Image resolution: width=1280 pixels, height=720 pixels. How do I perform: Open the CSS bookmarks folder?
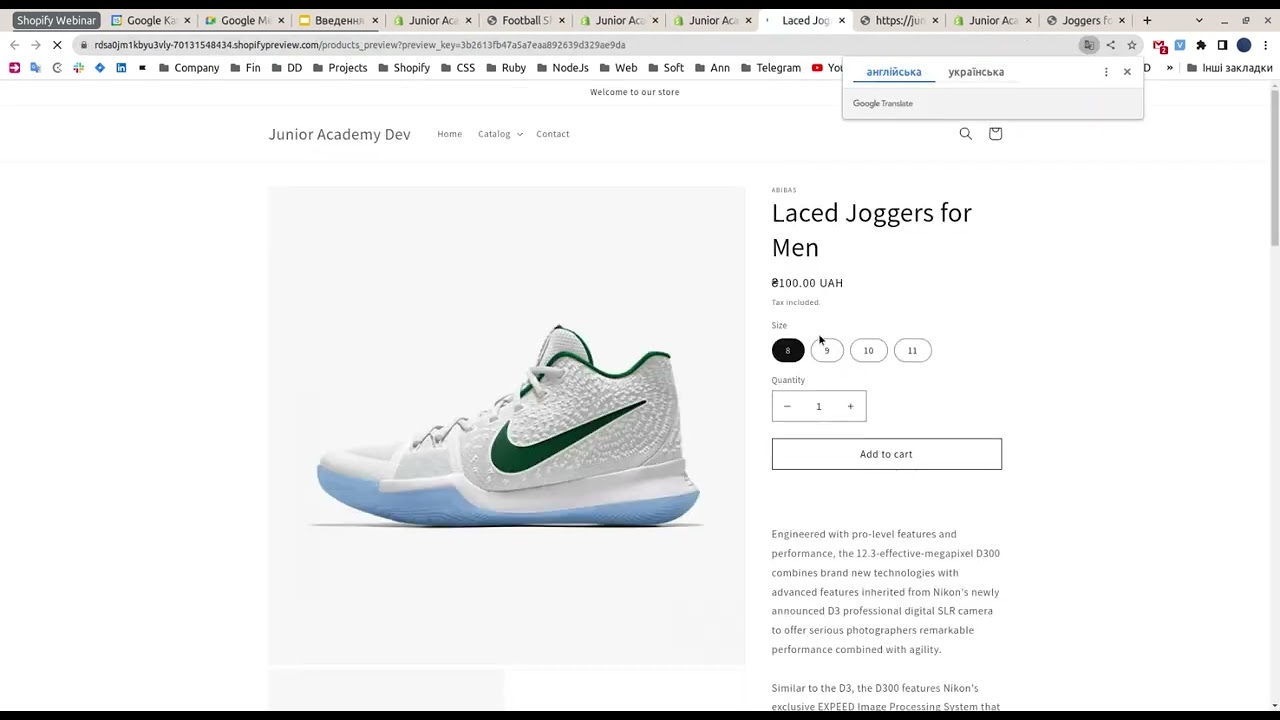click(458, 68)
